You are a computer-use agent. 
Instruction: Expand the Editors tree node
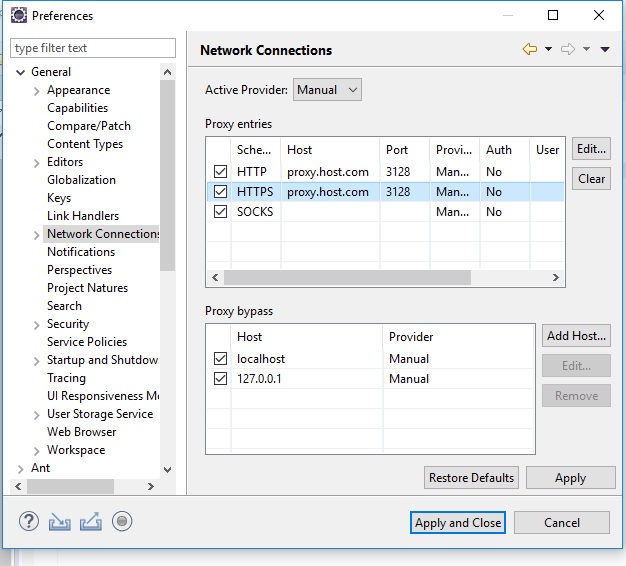(36, 163)
